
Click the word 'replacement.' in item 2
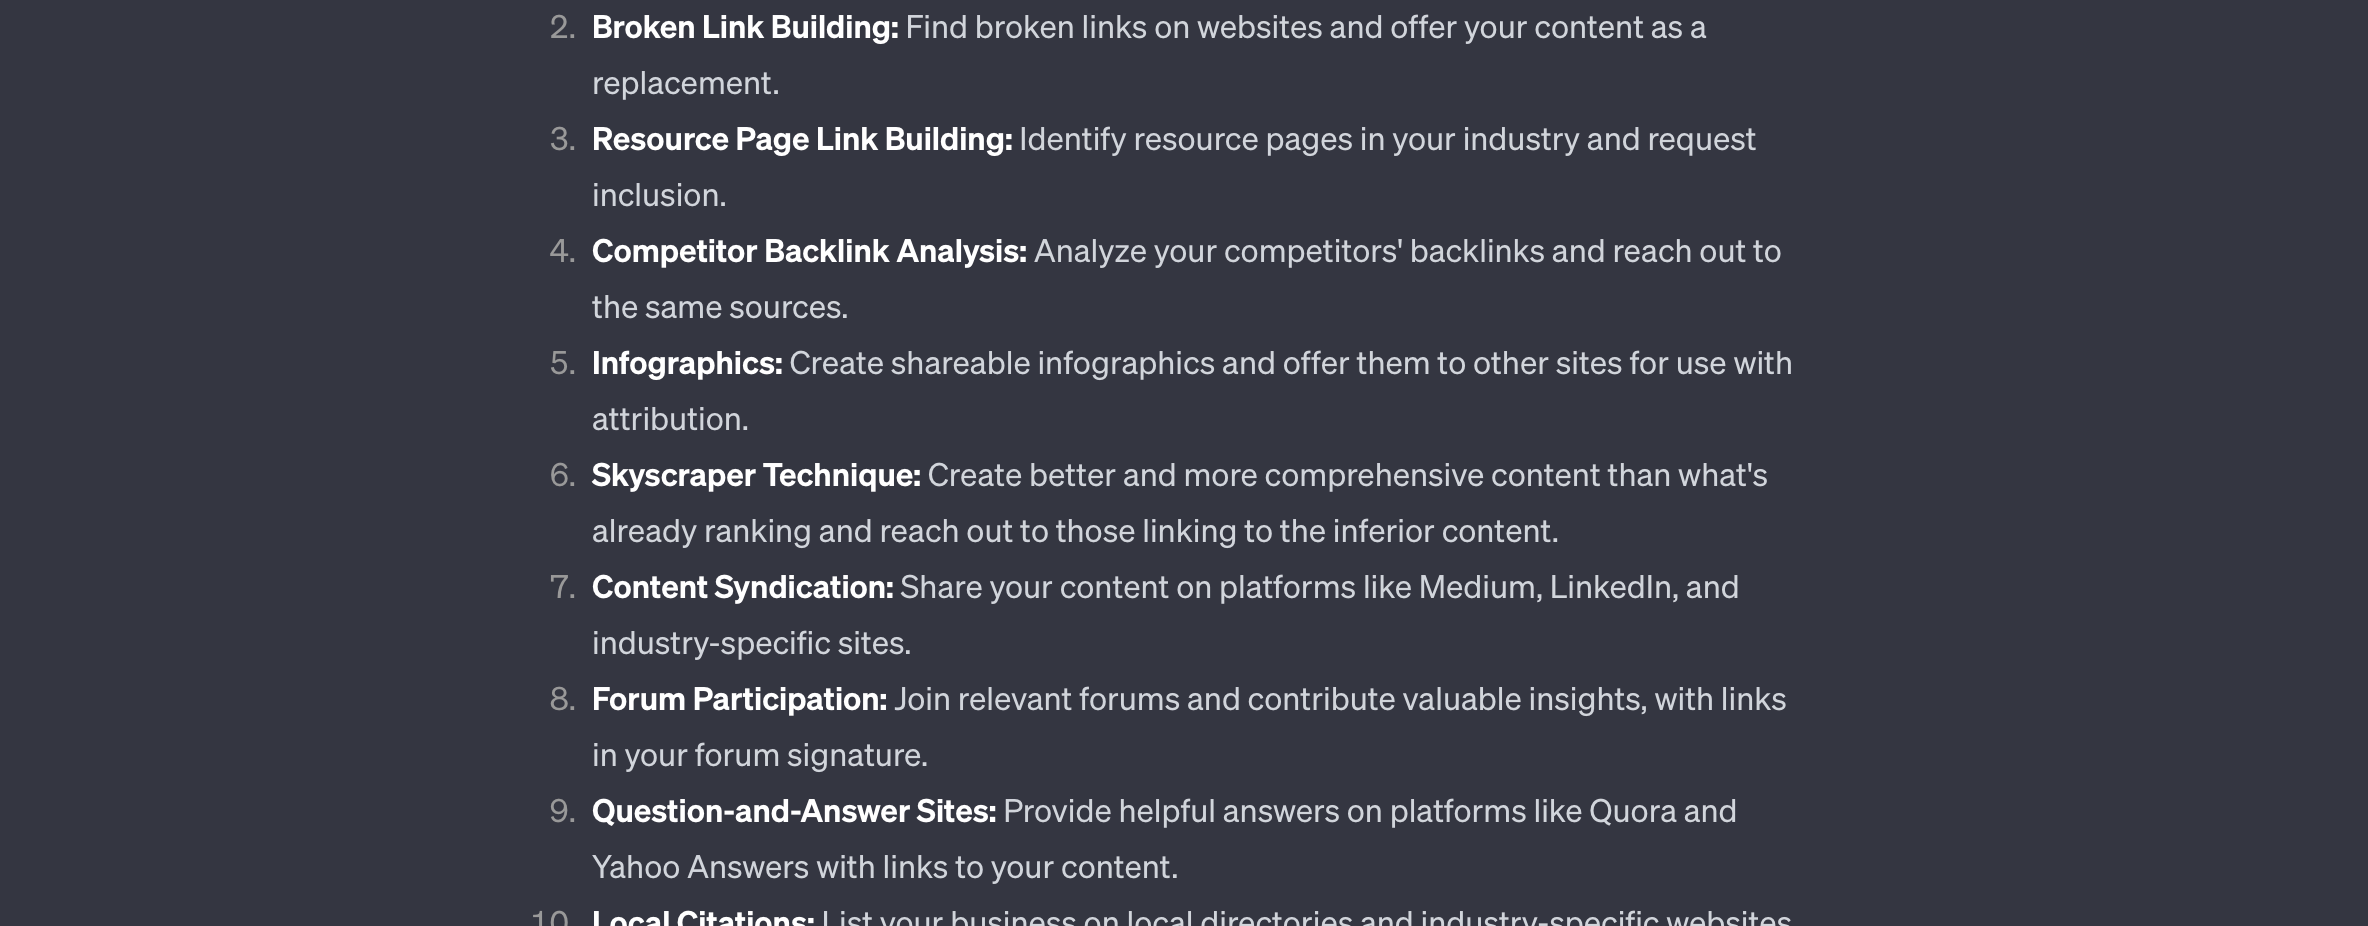point(685,83)
